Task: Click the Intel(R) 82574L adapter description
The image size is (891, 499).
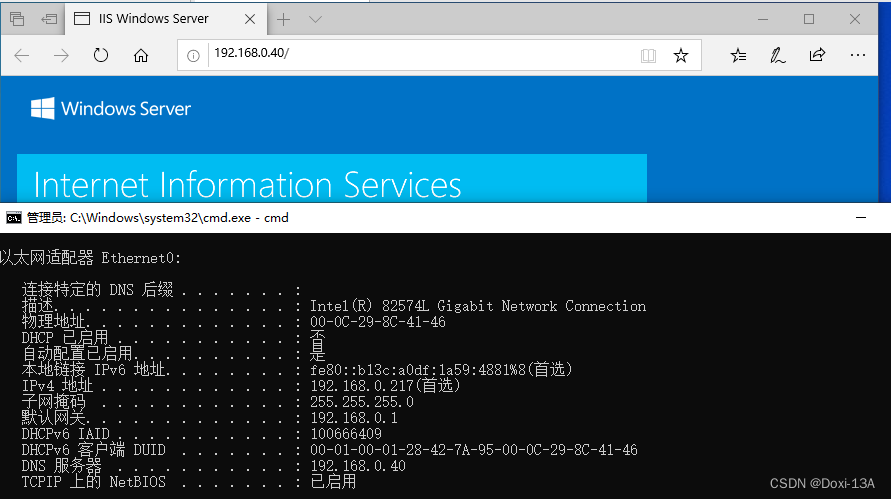Action: coord(478,306)
